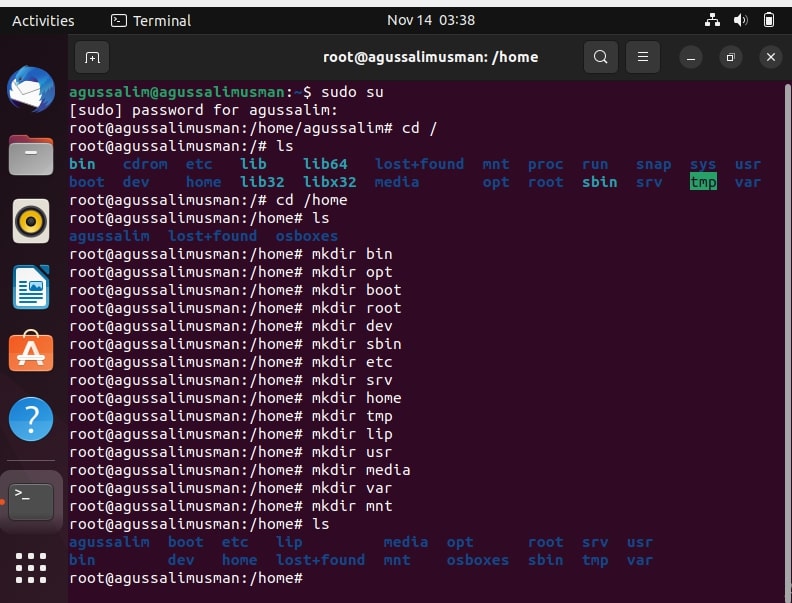Open LibreOffice Writer from dock
This screenshot has height=603, width=792.
(x=31, y=287)
